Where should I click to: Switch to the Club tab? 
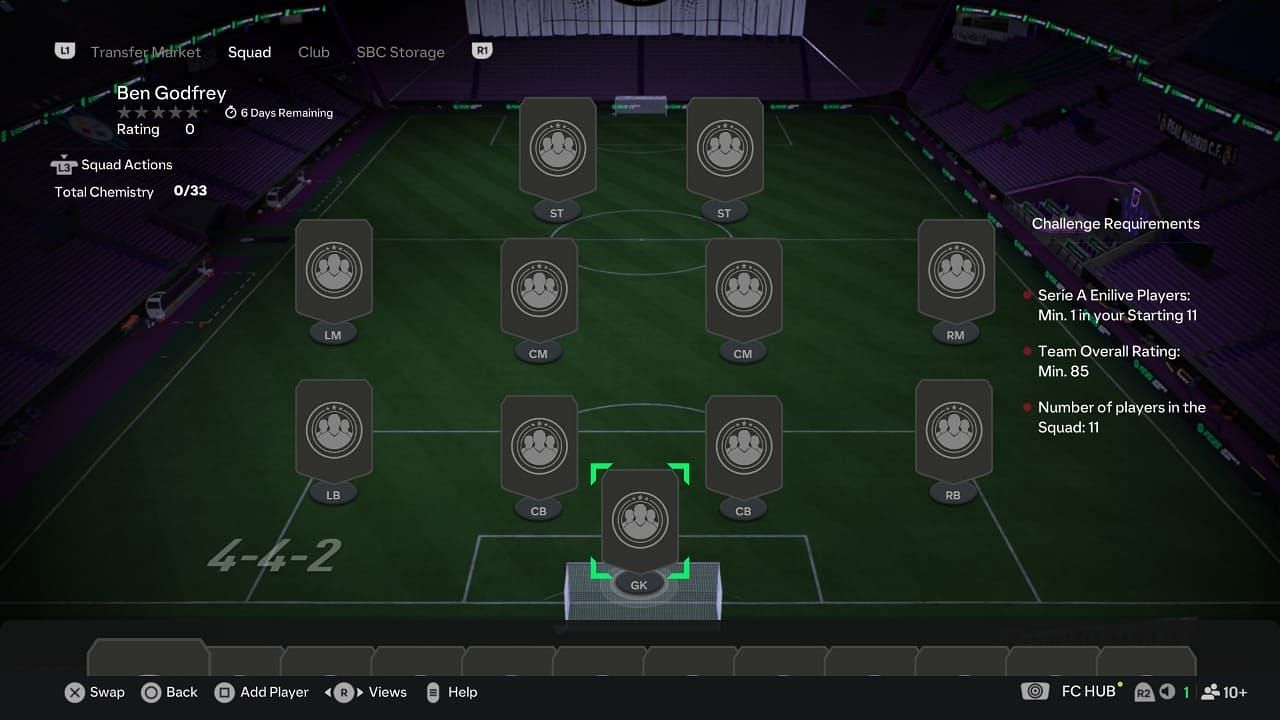tap(314, 52)
